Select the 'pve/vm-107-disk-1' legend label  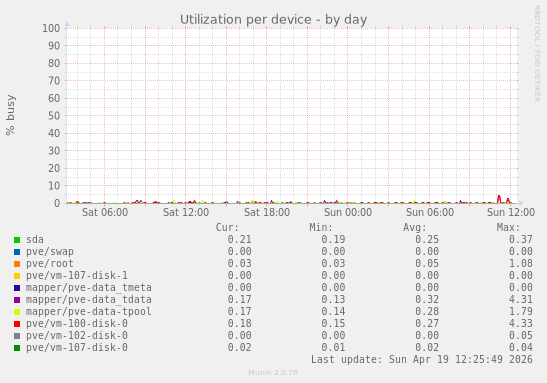[x=77, y=276]
